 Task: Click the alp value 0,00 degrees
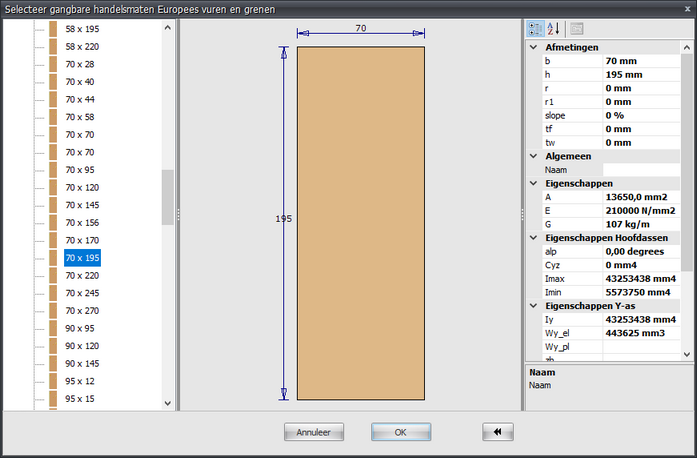pyautogui.click(x=641, y=251)
